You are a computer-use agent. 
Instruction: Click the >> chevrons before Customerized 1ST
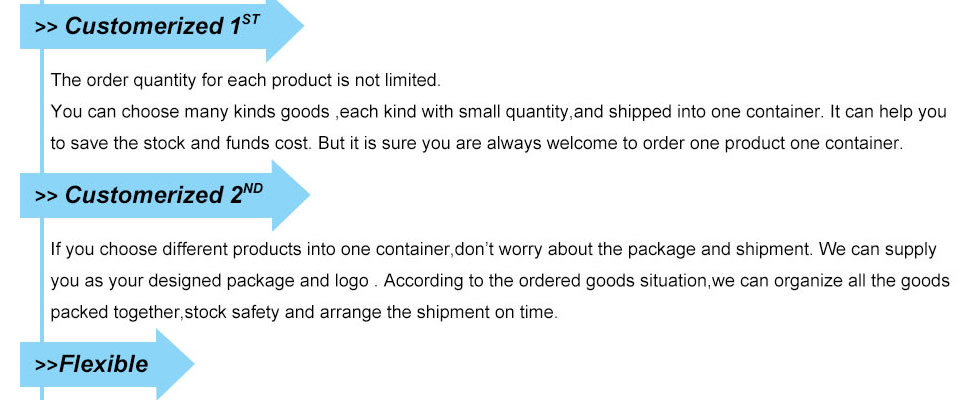point(46,28)
